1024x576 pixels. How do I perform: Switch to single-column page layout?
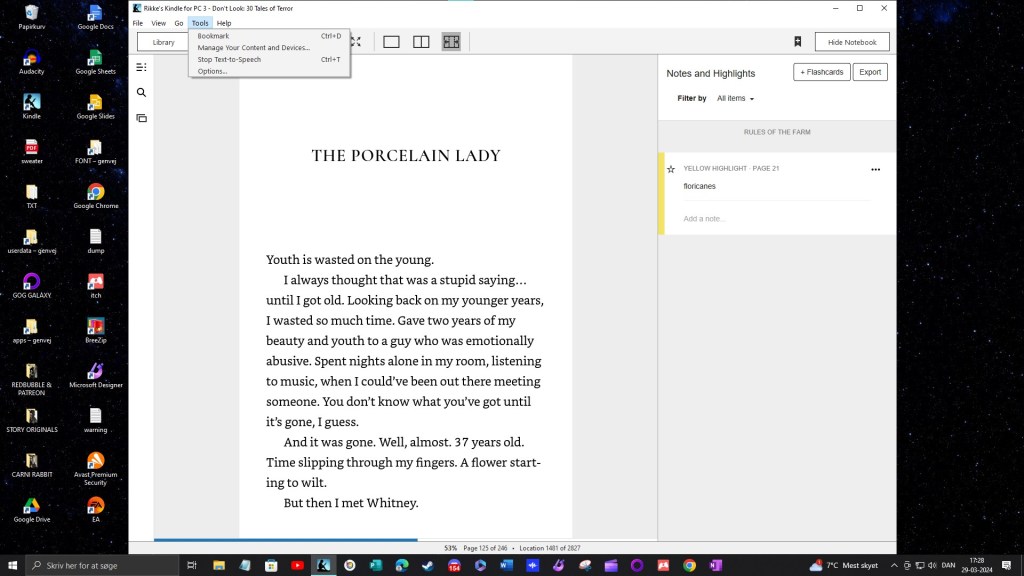[x=391, y=42]
